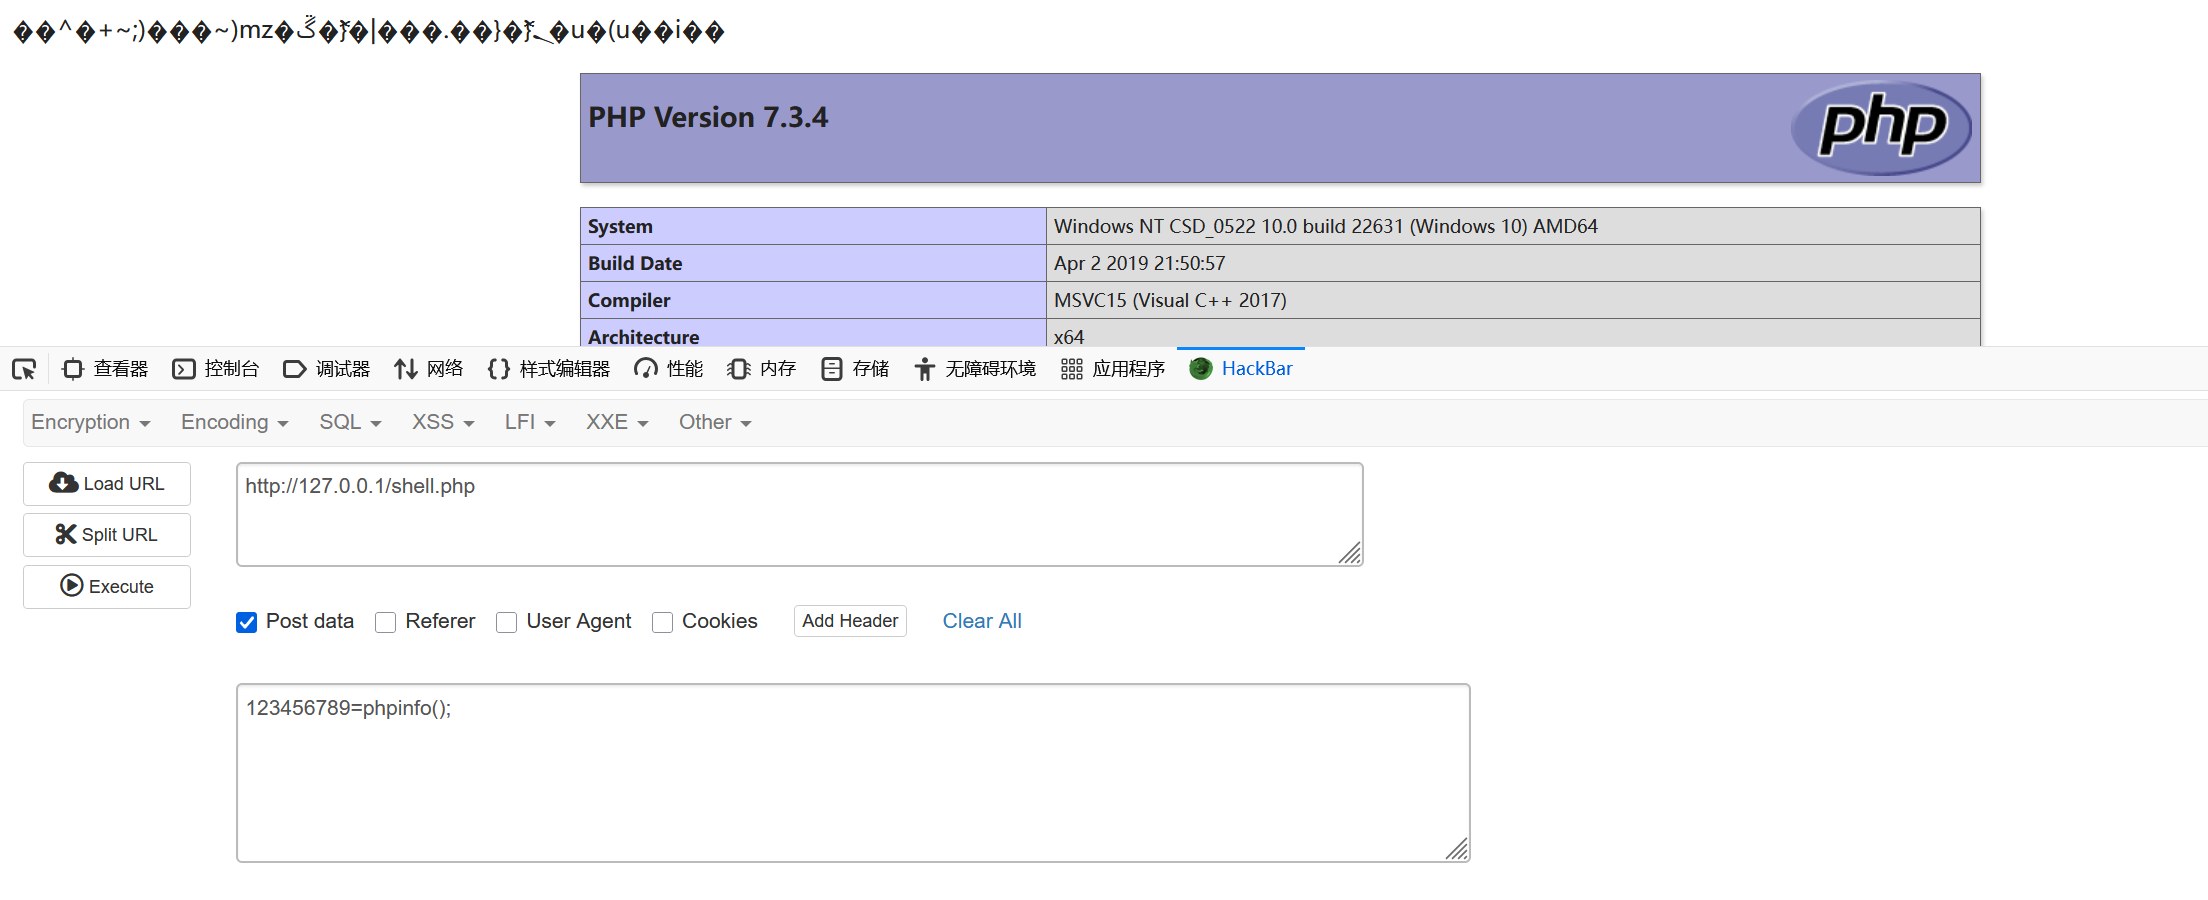Open the Storage (存储) panel icon

[x=831, y=369]
